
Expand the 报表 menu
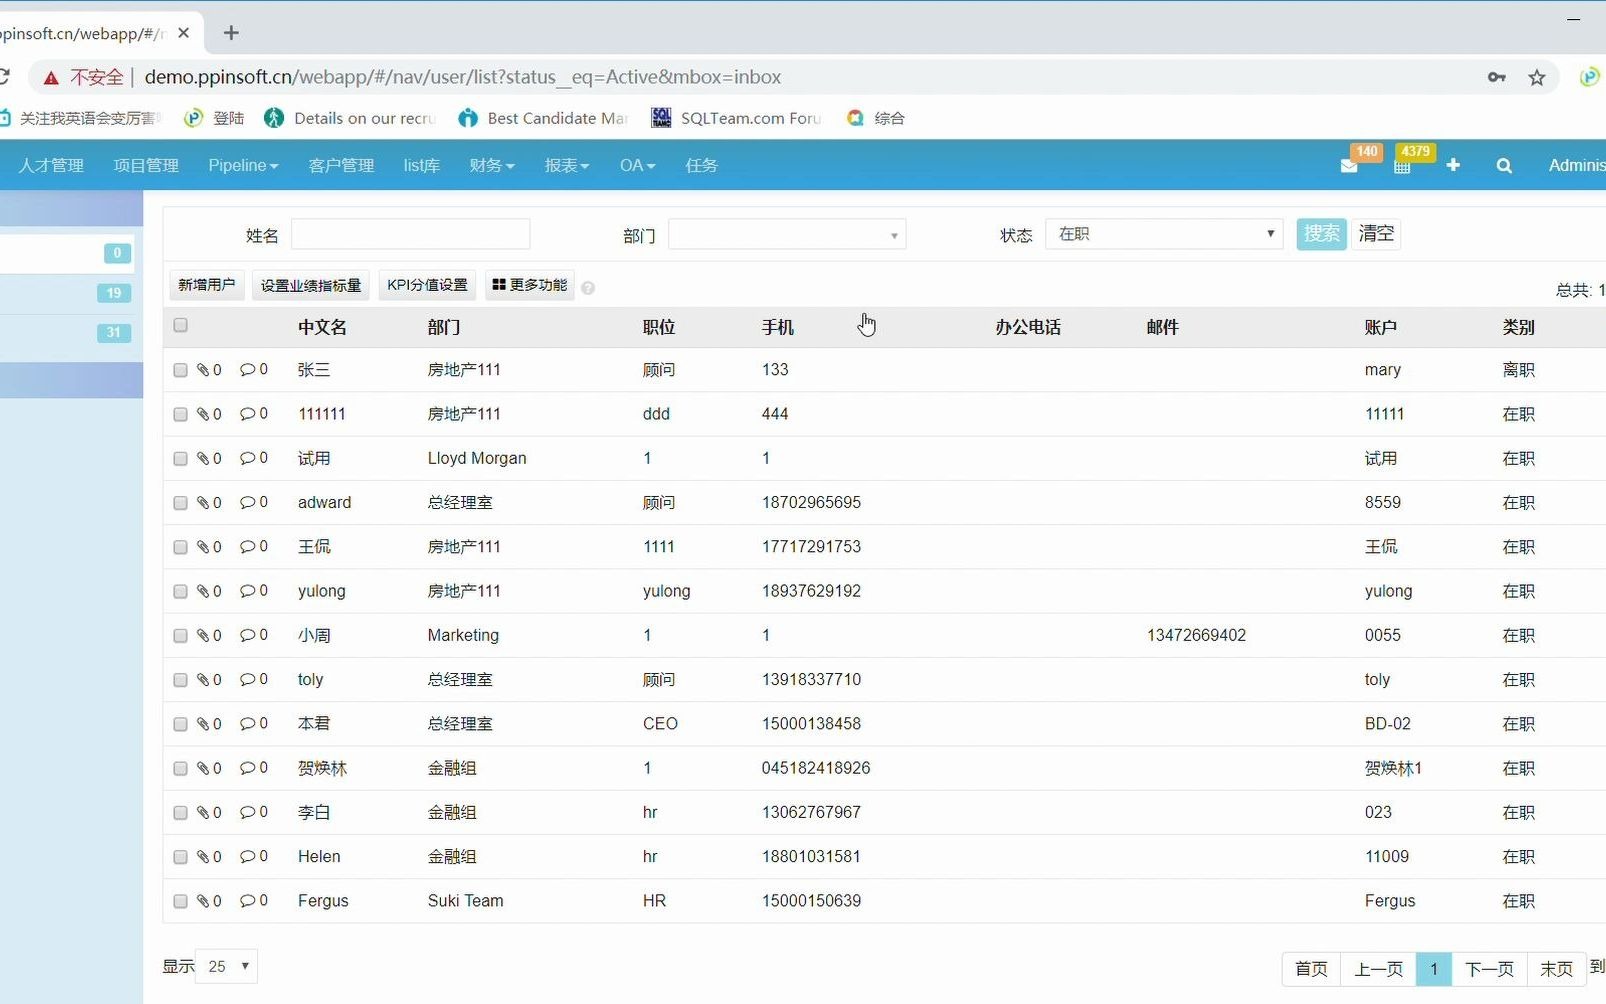567,165
